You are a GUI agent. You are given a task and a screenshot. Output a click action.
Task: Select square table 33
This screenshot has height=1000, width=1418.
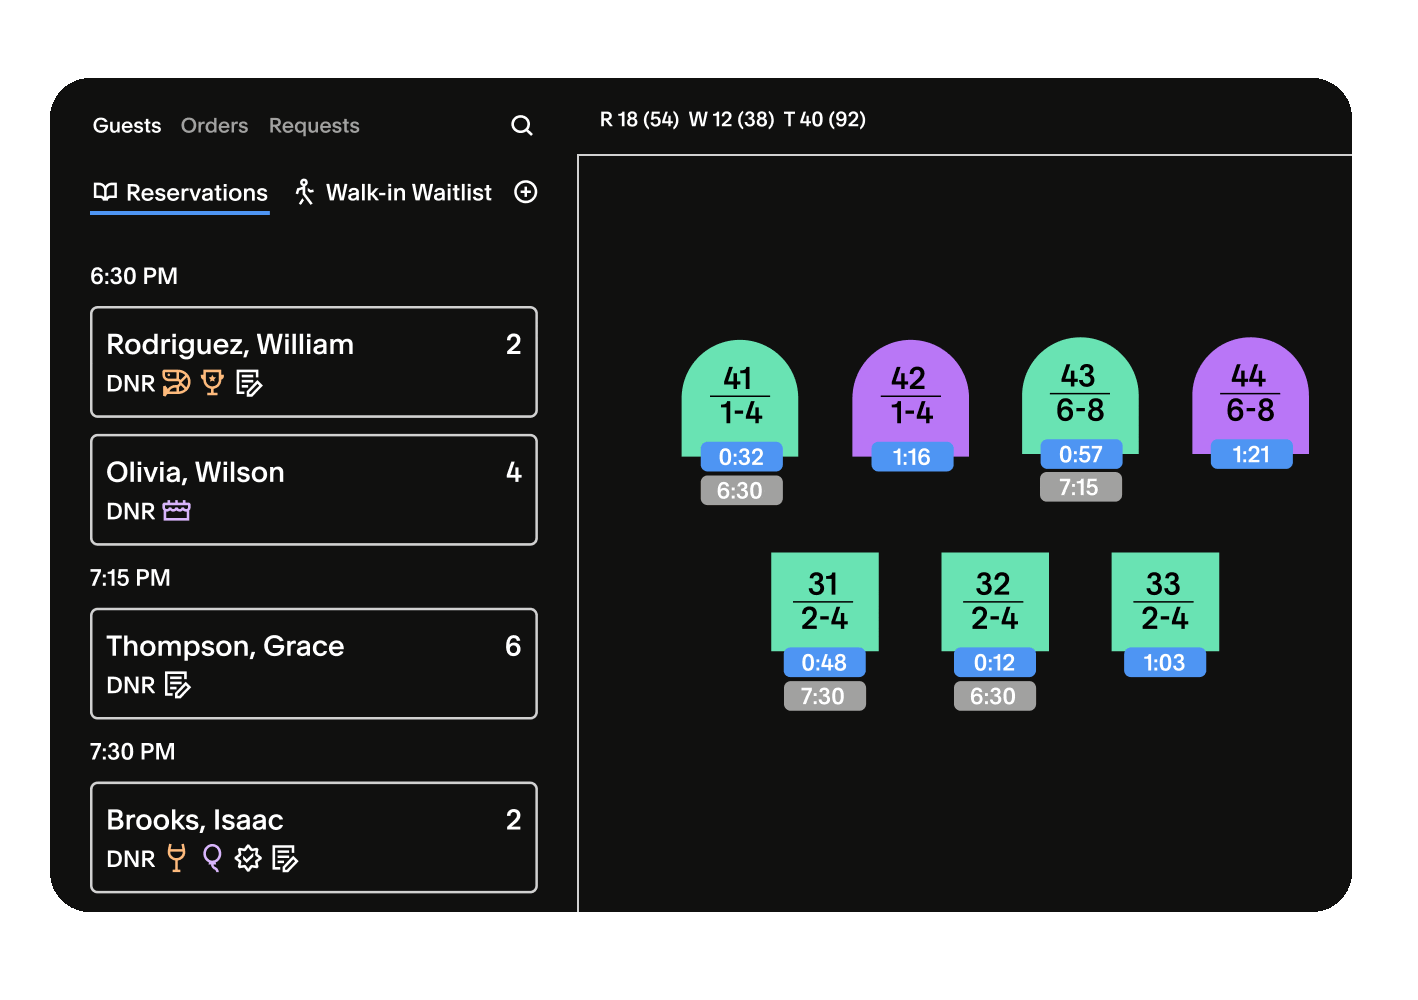click(x=1165, y=601)
